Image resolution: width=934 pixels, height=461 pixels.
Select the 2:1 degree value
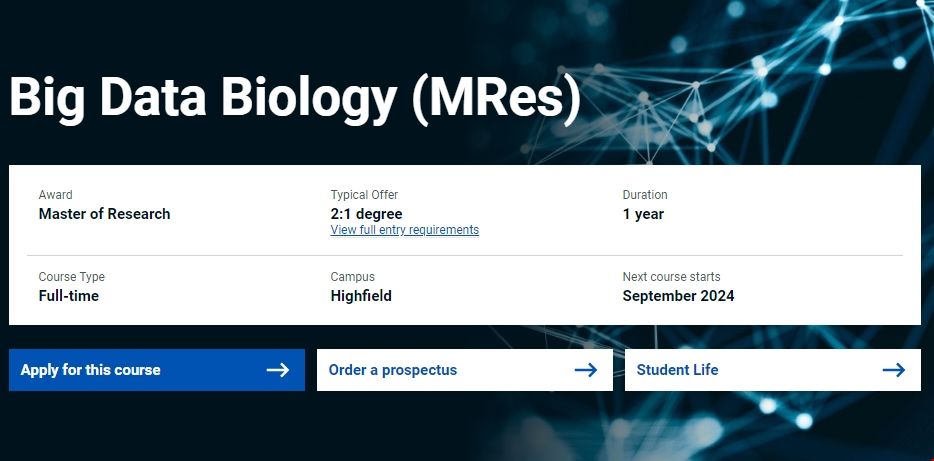tap(367, 214)
